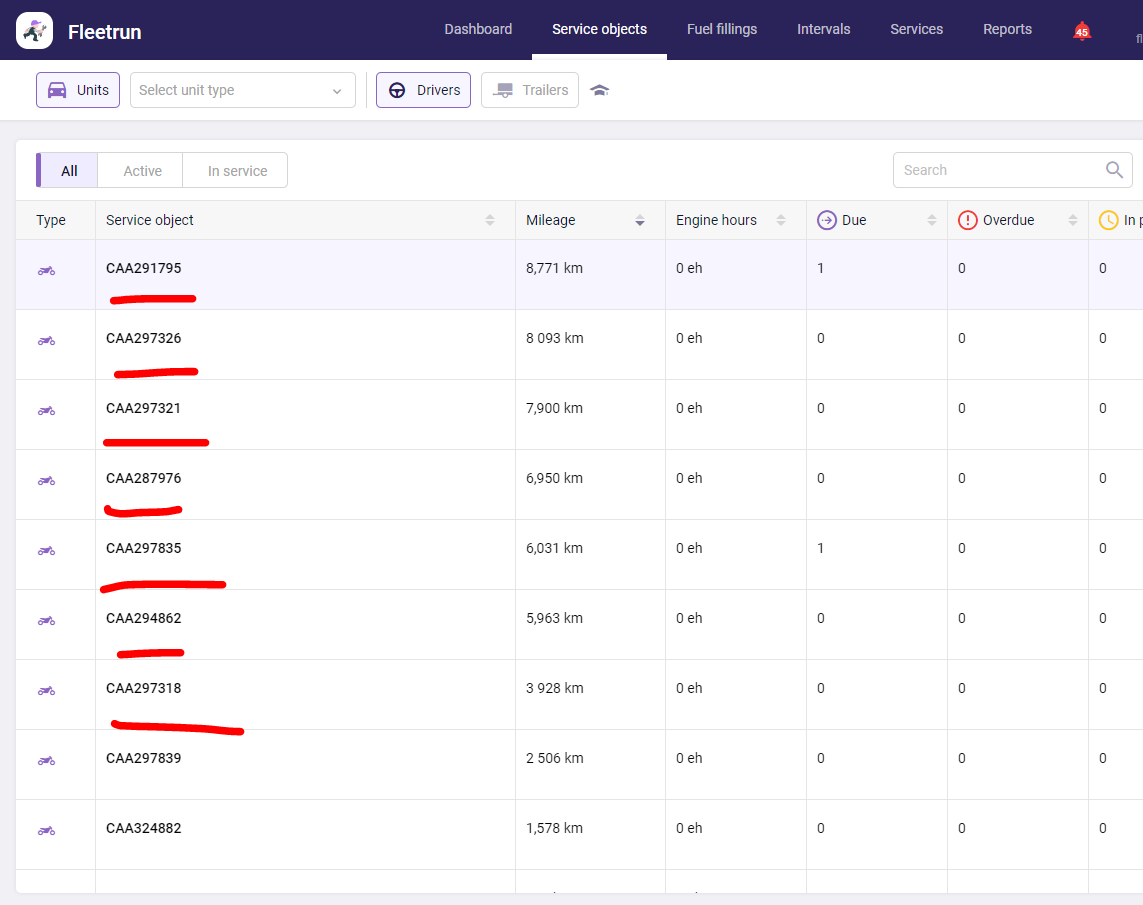1143x905 pixels.
Task: Toggle the Trailers filter button
Action: [530, 90]
